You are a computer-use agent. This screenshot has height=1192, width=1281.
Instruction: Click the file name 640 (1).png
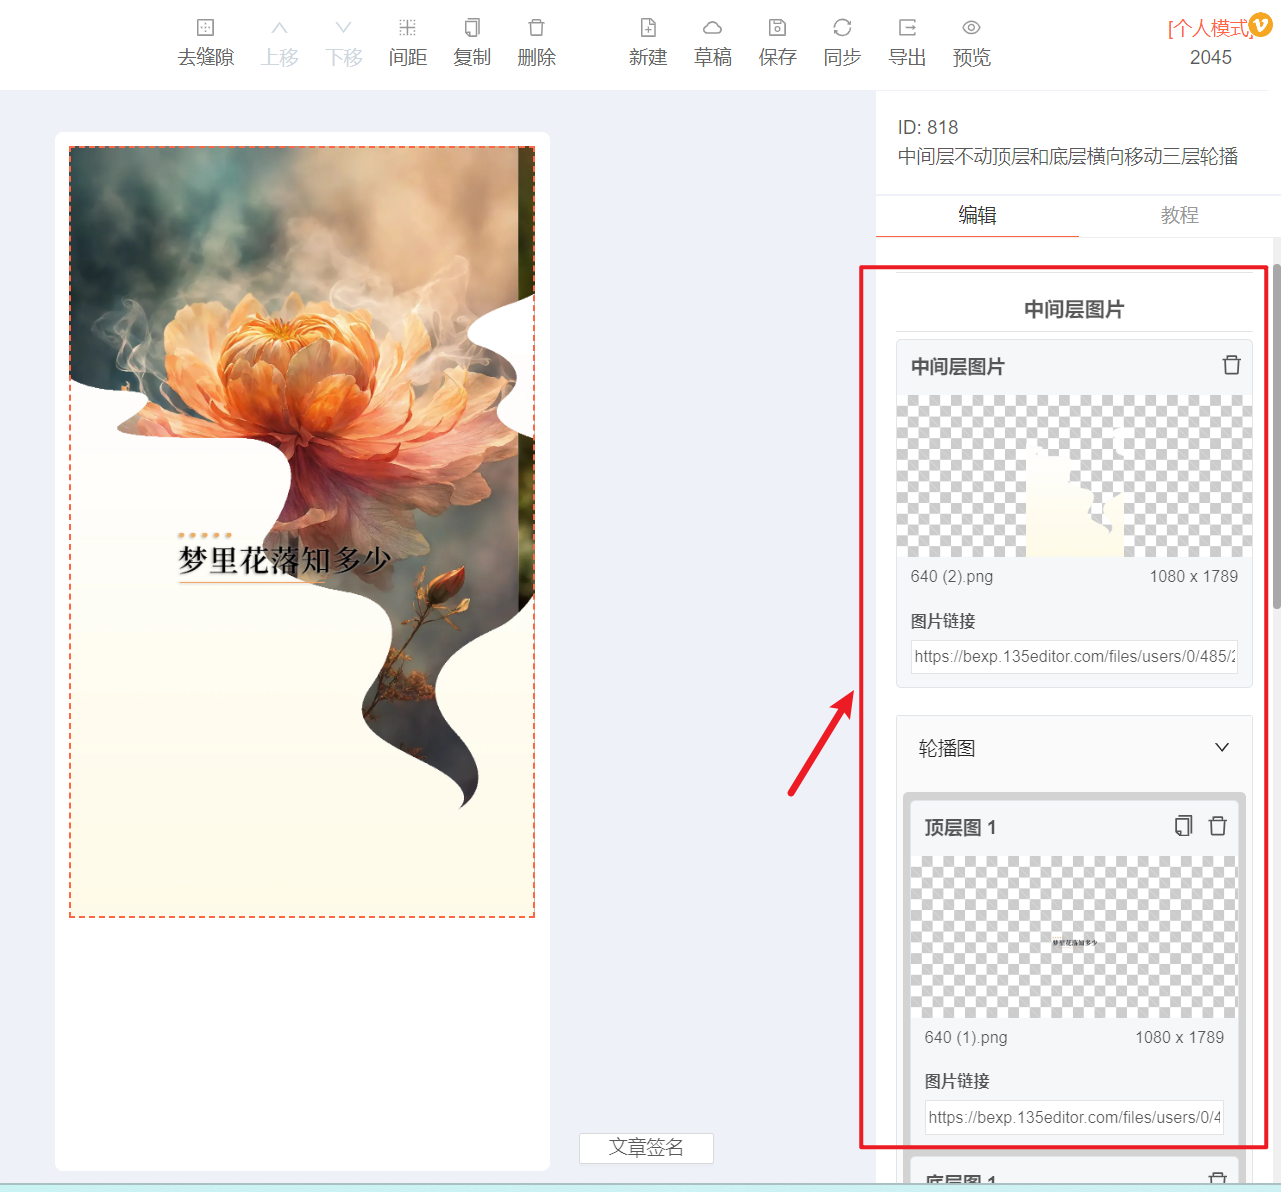click(x=966, y=1038)
